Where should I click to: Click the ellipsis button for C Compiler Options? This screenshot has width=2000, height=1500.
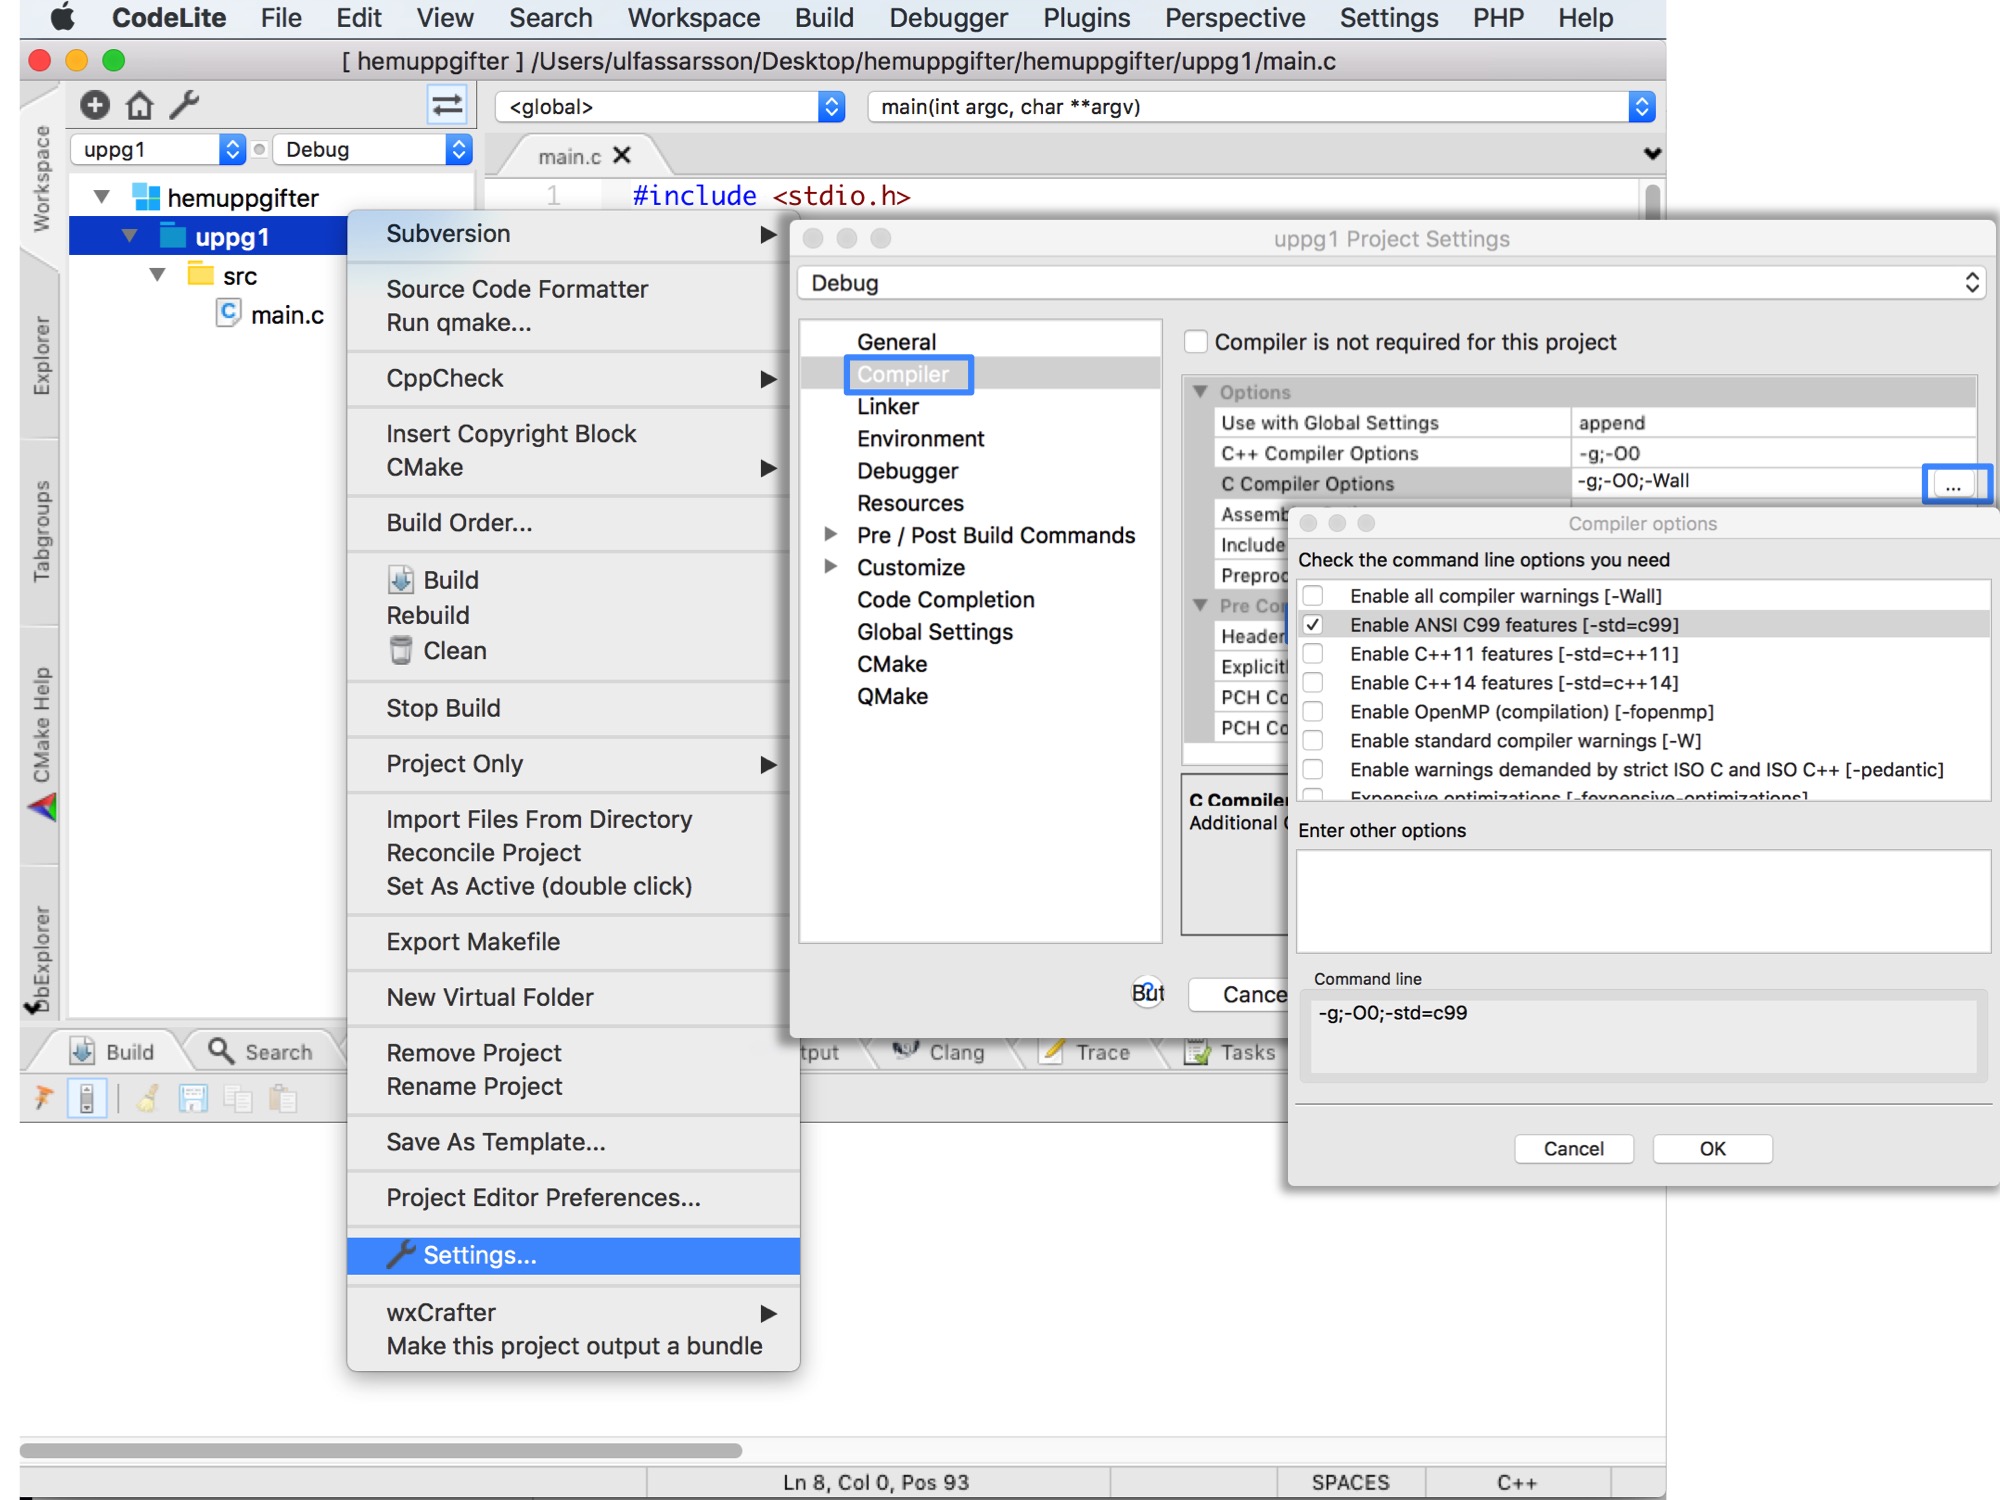click(x=1953, y=485)
